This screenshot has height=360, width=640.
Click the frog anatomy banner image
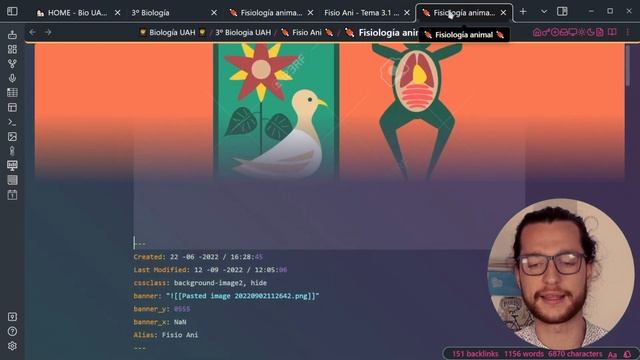416,111
